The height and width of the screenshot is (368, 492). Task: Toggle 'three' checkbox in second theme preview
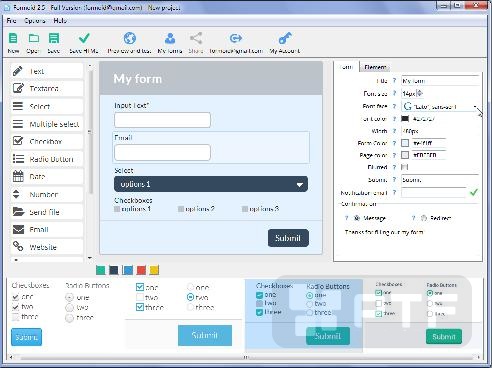click(x=140, y=307)
